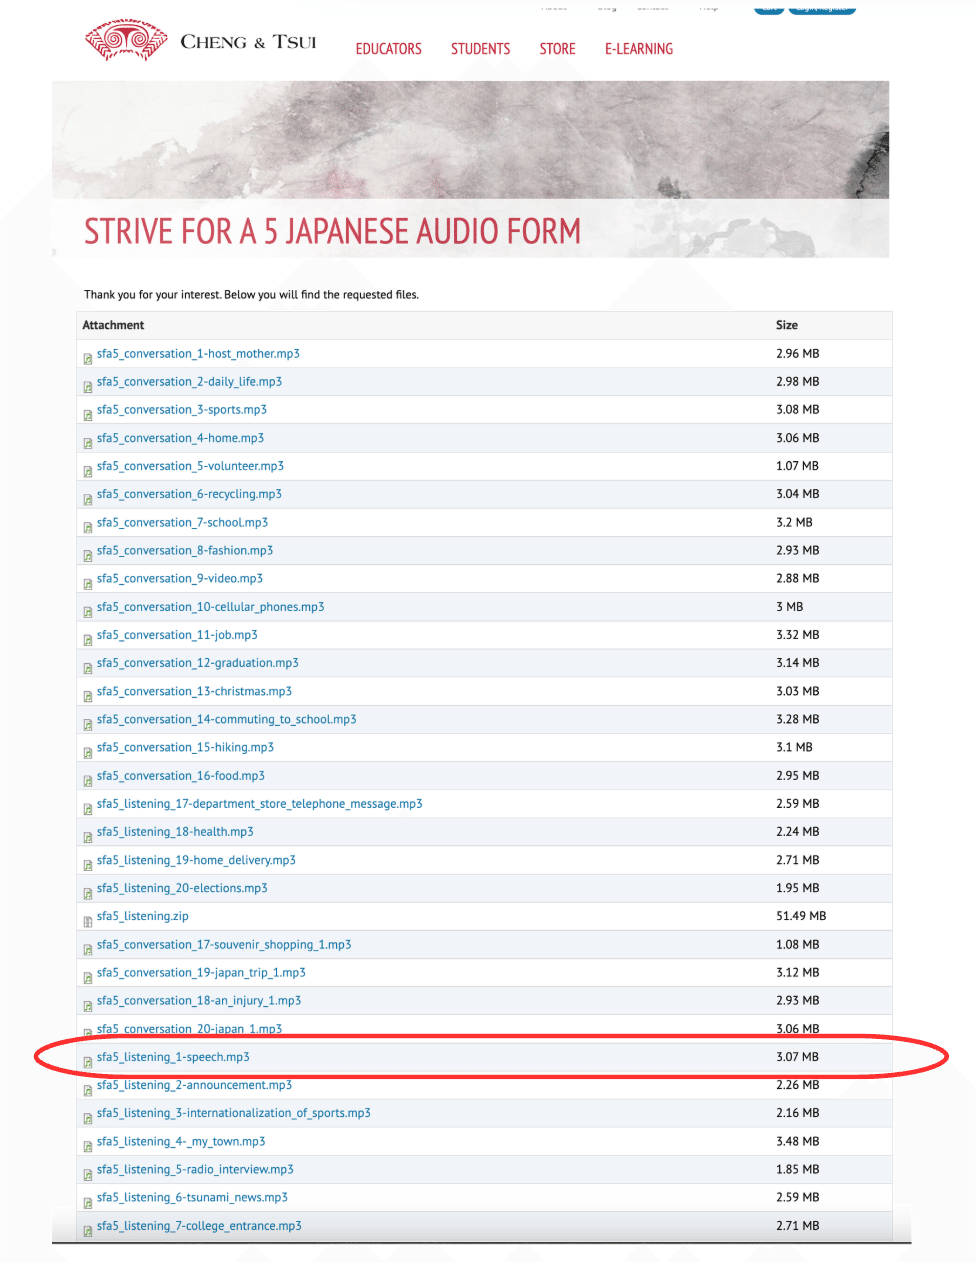Click the file icon next to sfa5_conversation_8-fashion.mp3

click(x=87, y=551)
